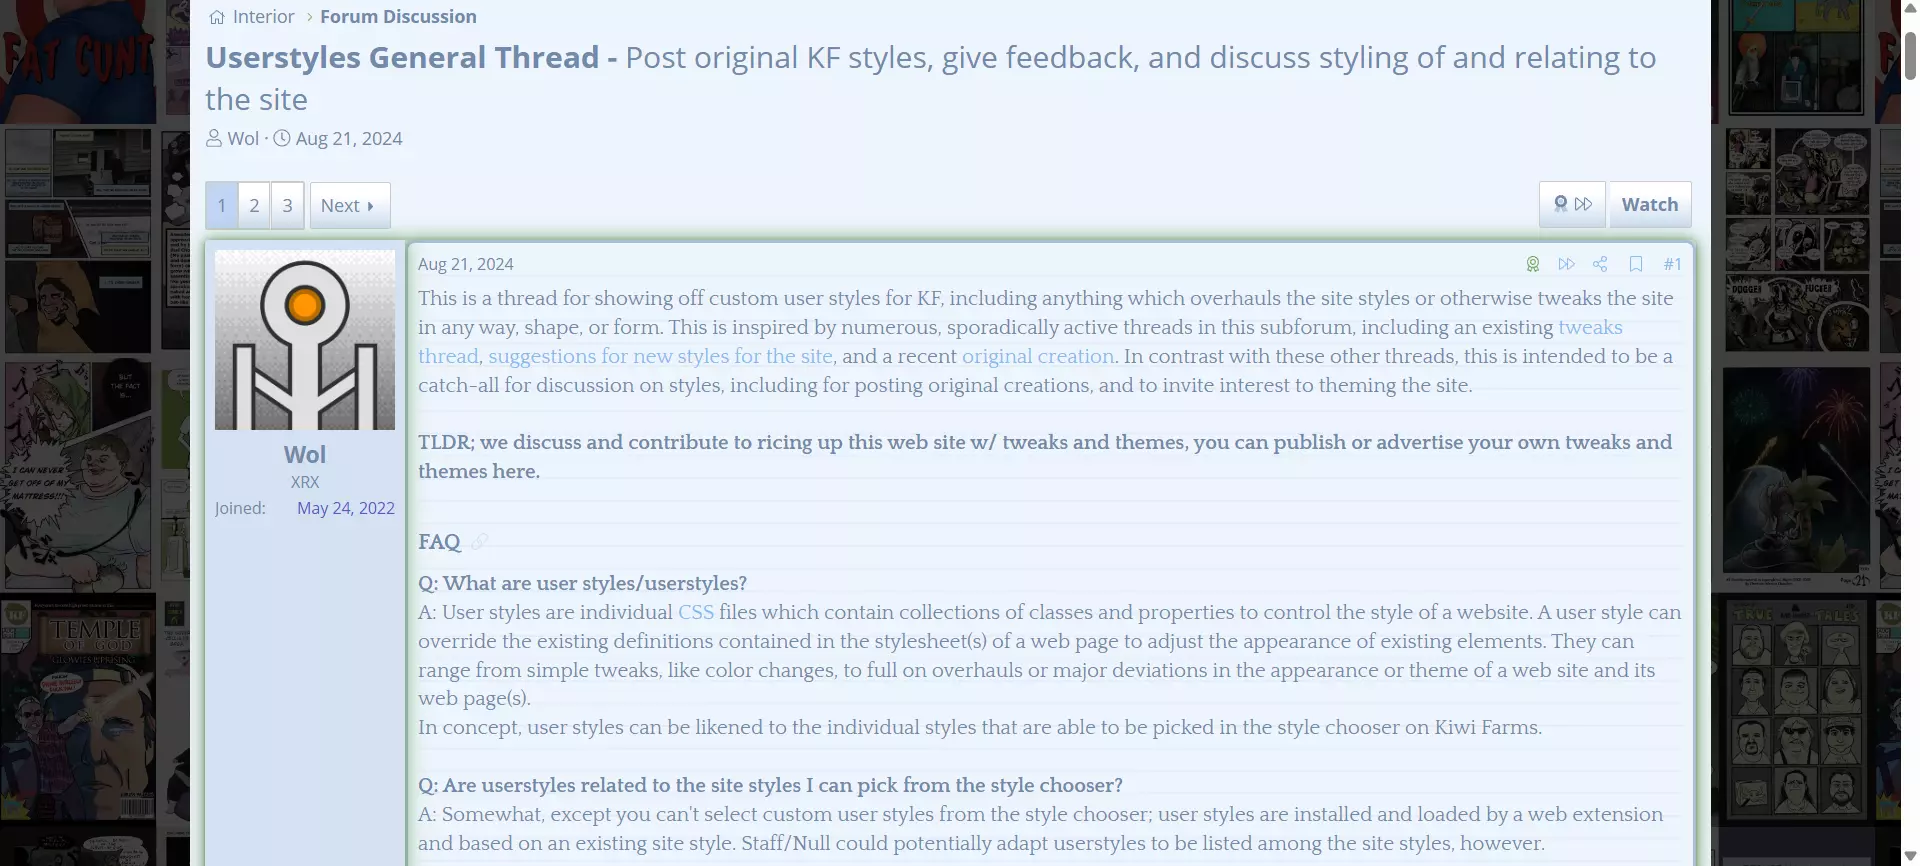Click the home icon in the breadcrumb
The image size is (1920, 866).
click(x=217, y=17)
